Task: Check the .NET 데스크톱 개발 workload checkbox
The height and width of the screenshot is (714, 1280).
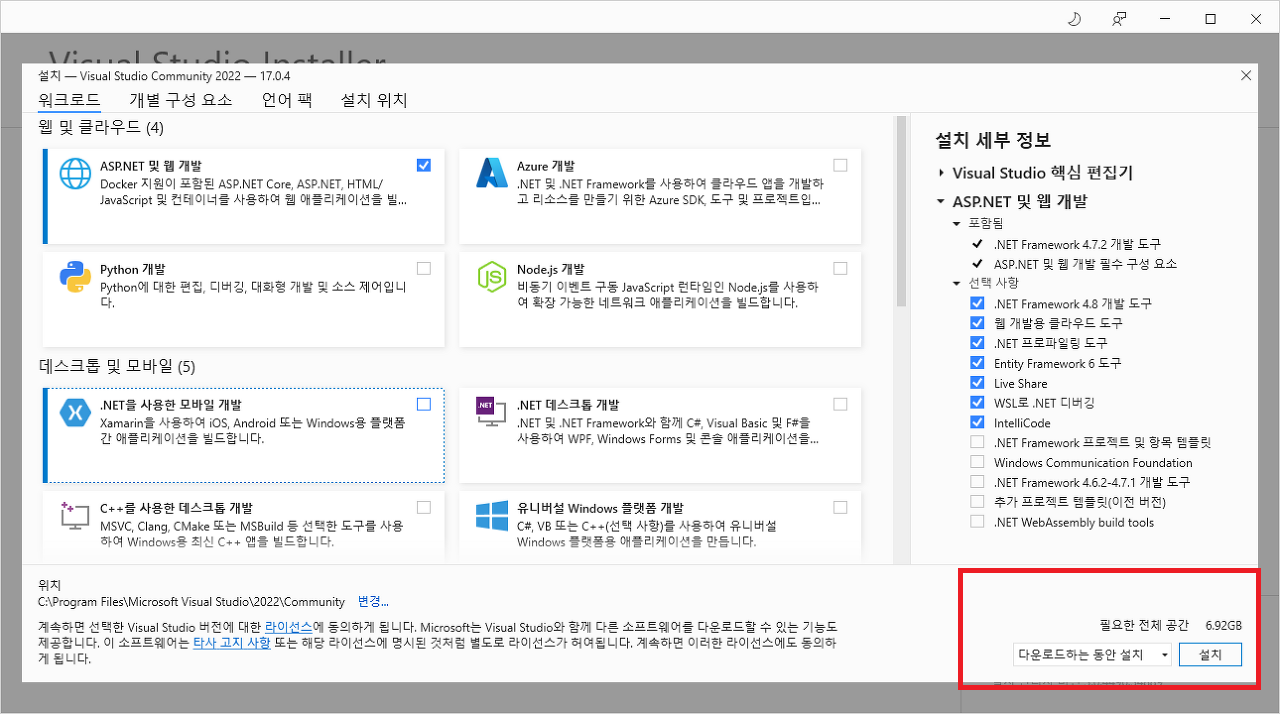Action: 840,404
